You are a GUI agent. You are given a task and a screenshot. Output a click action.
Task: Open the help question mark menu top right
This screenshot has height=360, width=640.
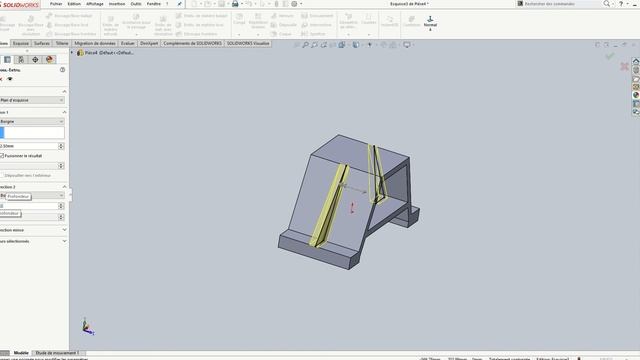pyautogui.click(x=621, y=4)
